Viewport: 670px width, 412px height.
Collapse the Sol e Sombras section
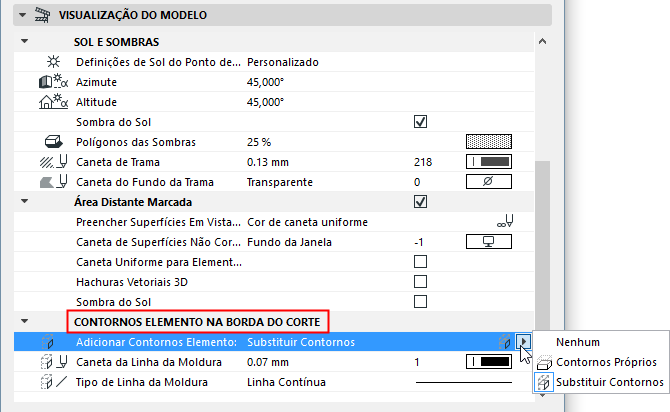[x=26, y=42]
